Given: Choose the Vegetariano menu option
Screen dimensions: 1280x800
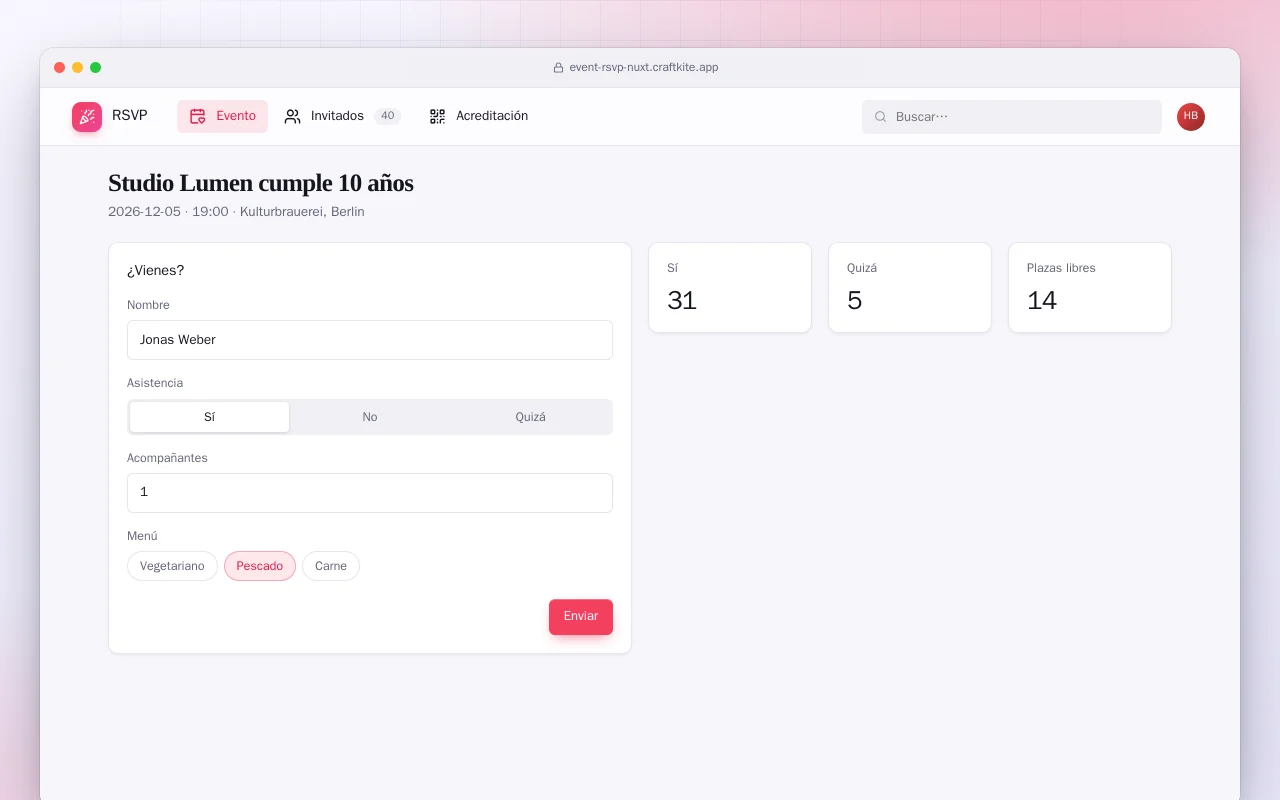Looking at the screenshot, I should pos(172,566).
